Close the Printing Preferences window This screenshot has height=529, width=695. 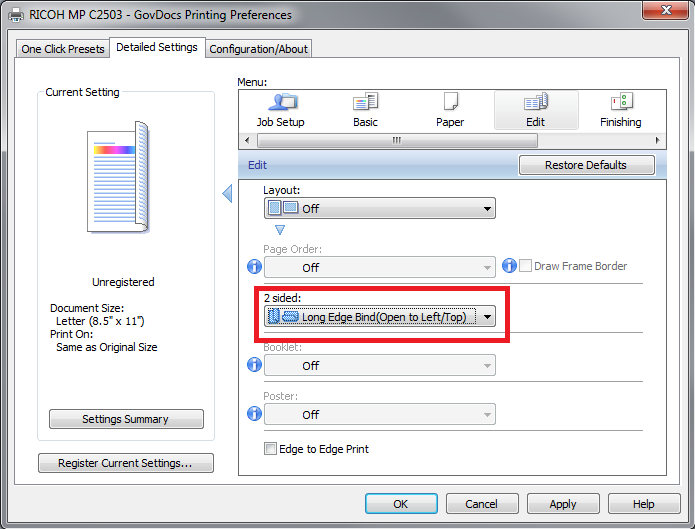[666, 10]
